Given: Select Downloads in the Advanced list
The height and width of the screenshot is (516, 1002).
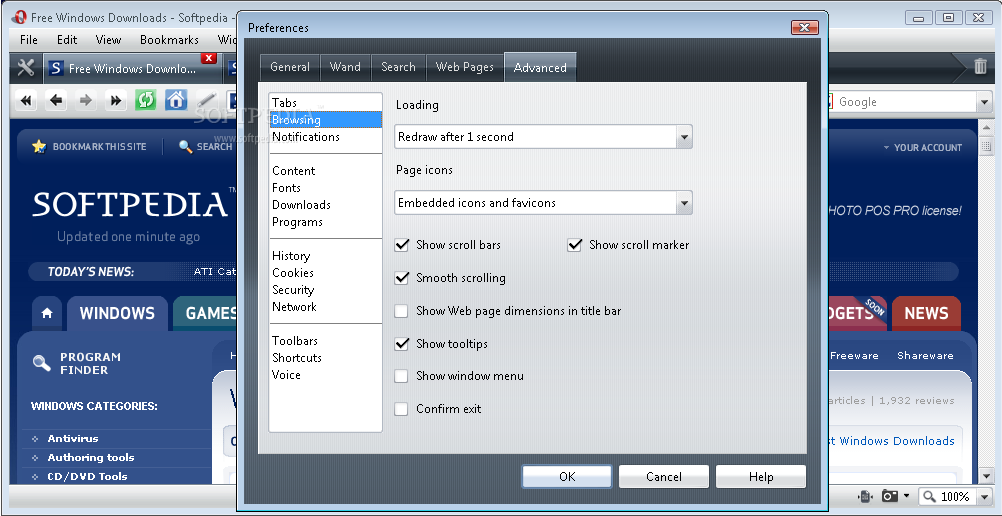Looking at the screenshot, I should click(326, 205).
